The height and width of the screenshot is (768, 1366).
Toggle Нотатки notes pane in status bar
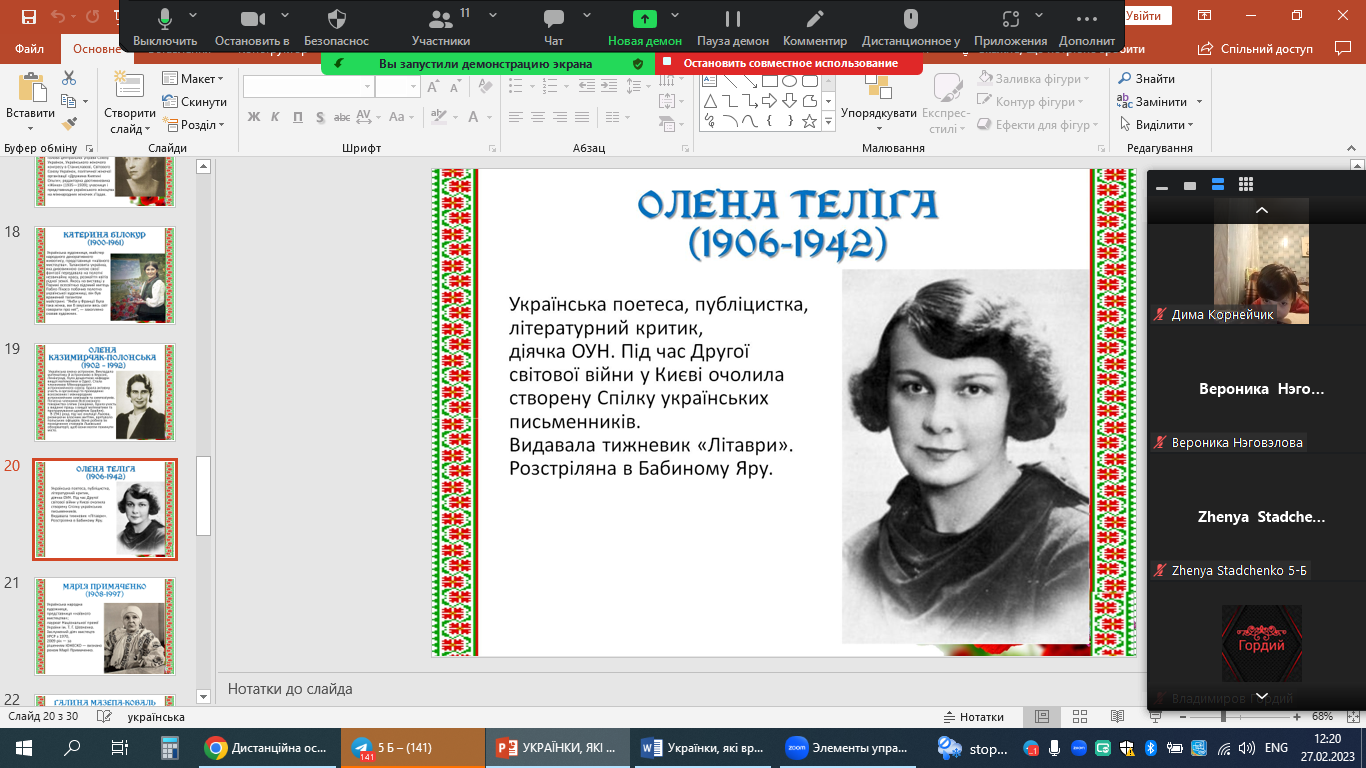point(974,717)
